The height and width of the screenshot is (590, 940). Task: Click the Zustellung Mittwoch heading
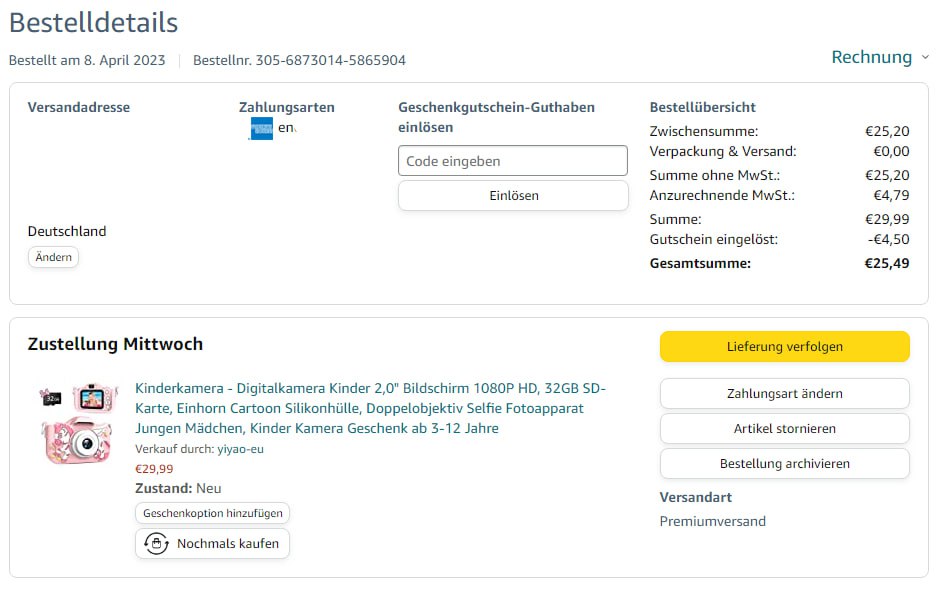(x=115, y=344)
